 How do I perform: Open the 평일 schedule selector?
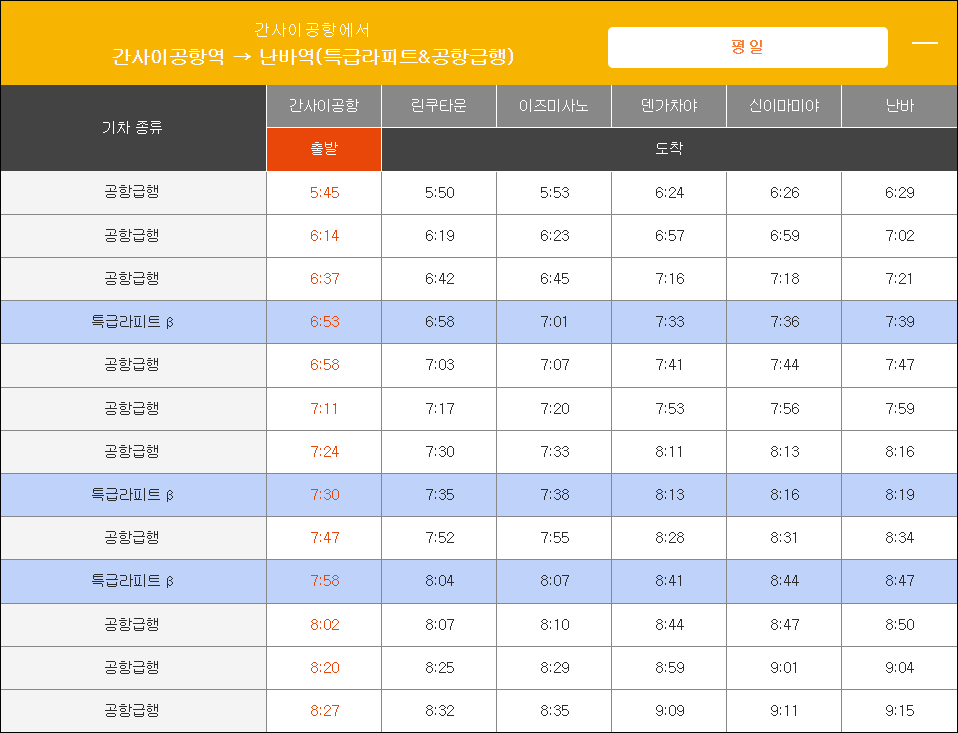coord(749,47)
